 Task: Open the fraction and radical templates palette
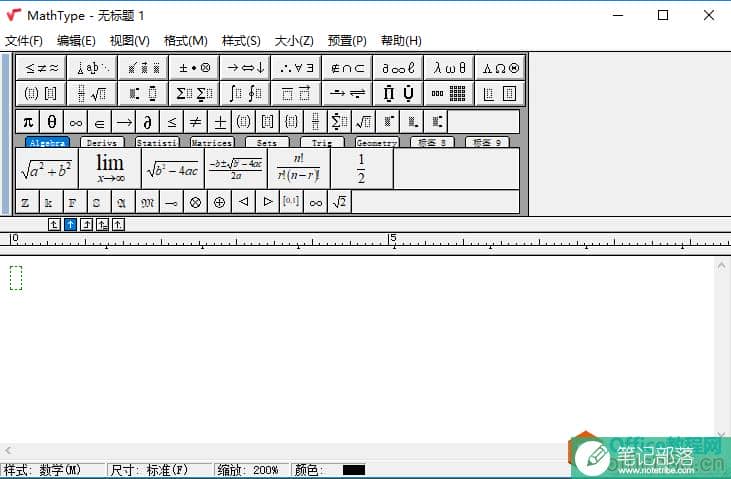pyautogui.click(x=92, y=94)
